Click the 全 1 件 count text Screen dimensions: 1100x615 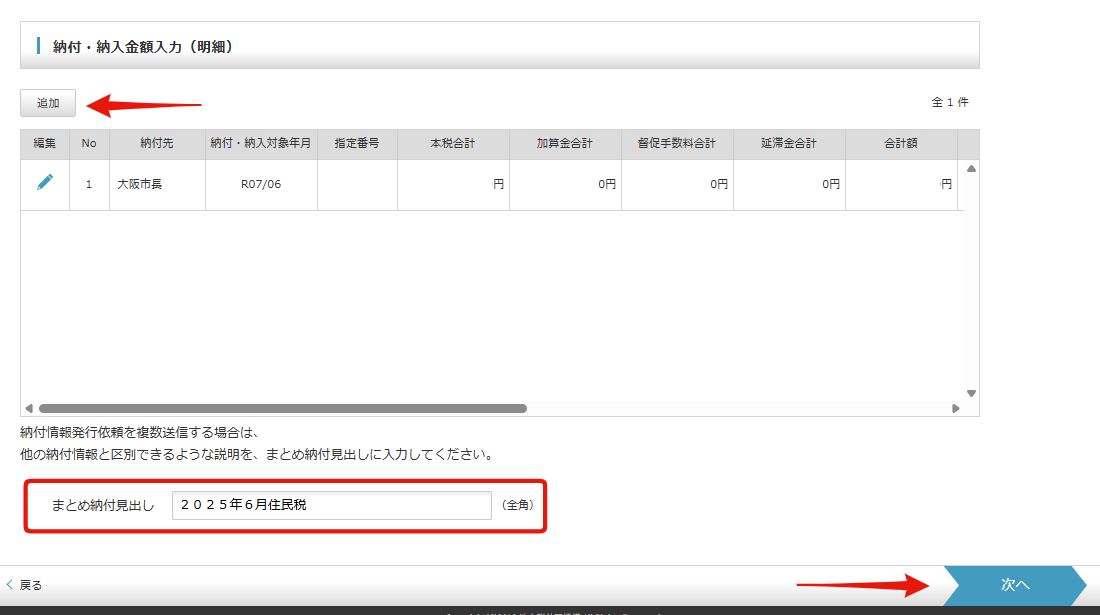pyautogui.click(x=950, y=102)
